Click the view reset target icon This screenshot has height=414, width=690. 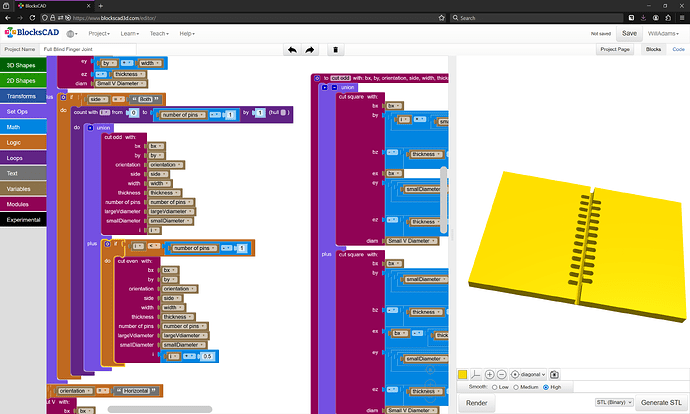(515, 374)
